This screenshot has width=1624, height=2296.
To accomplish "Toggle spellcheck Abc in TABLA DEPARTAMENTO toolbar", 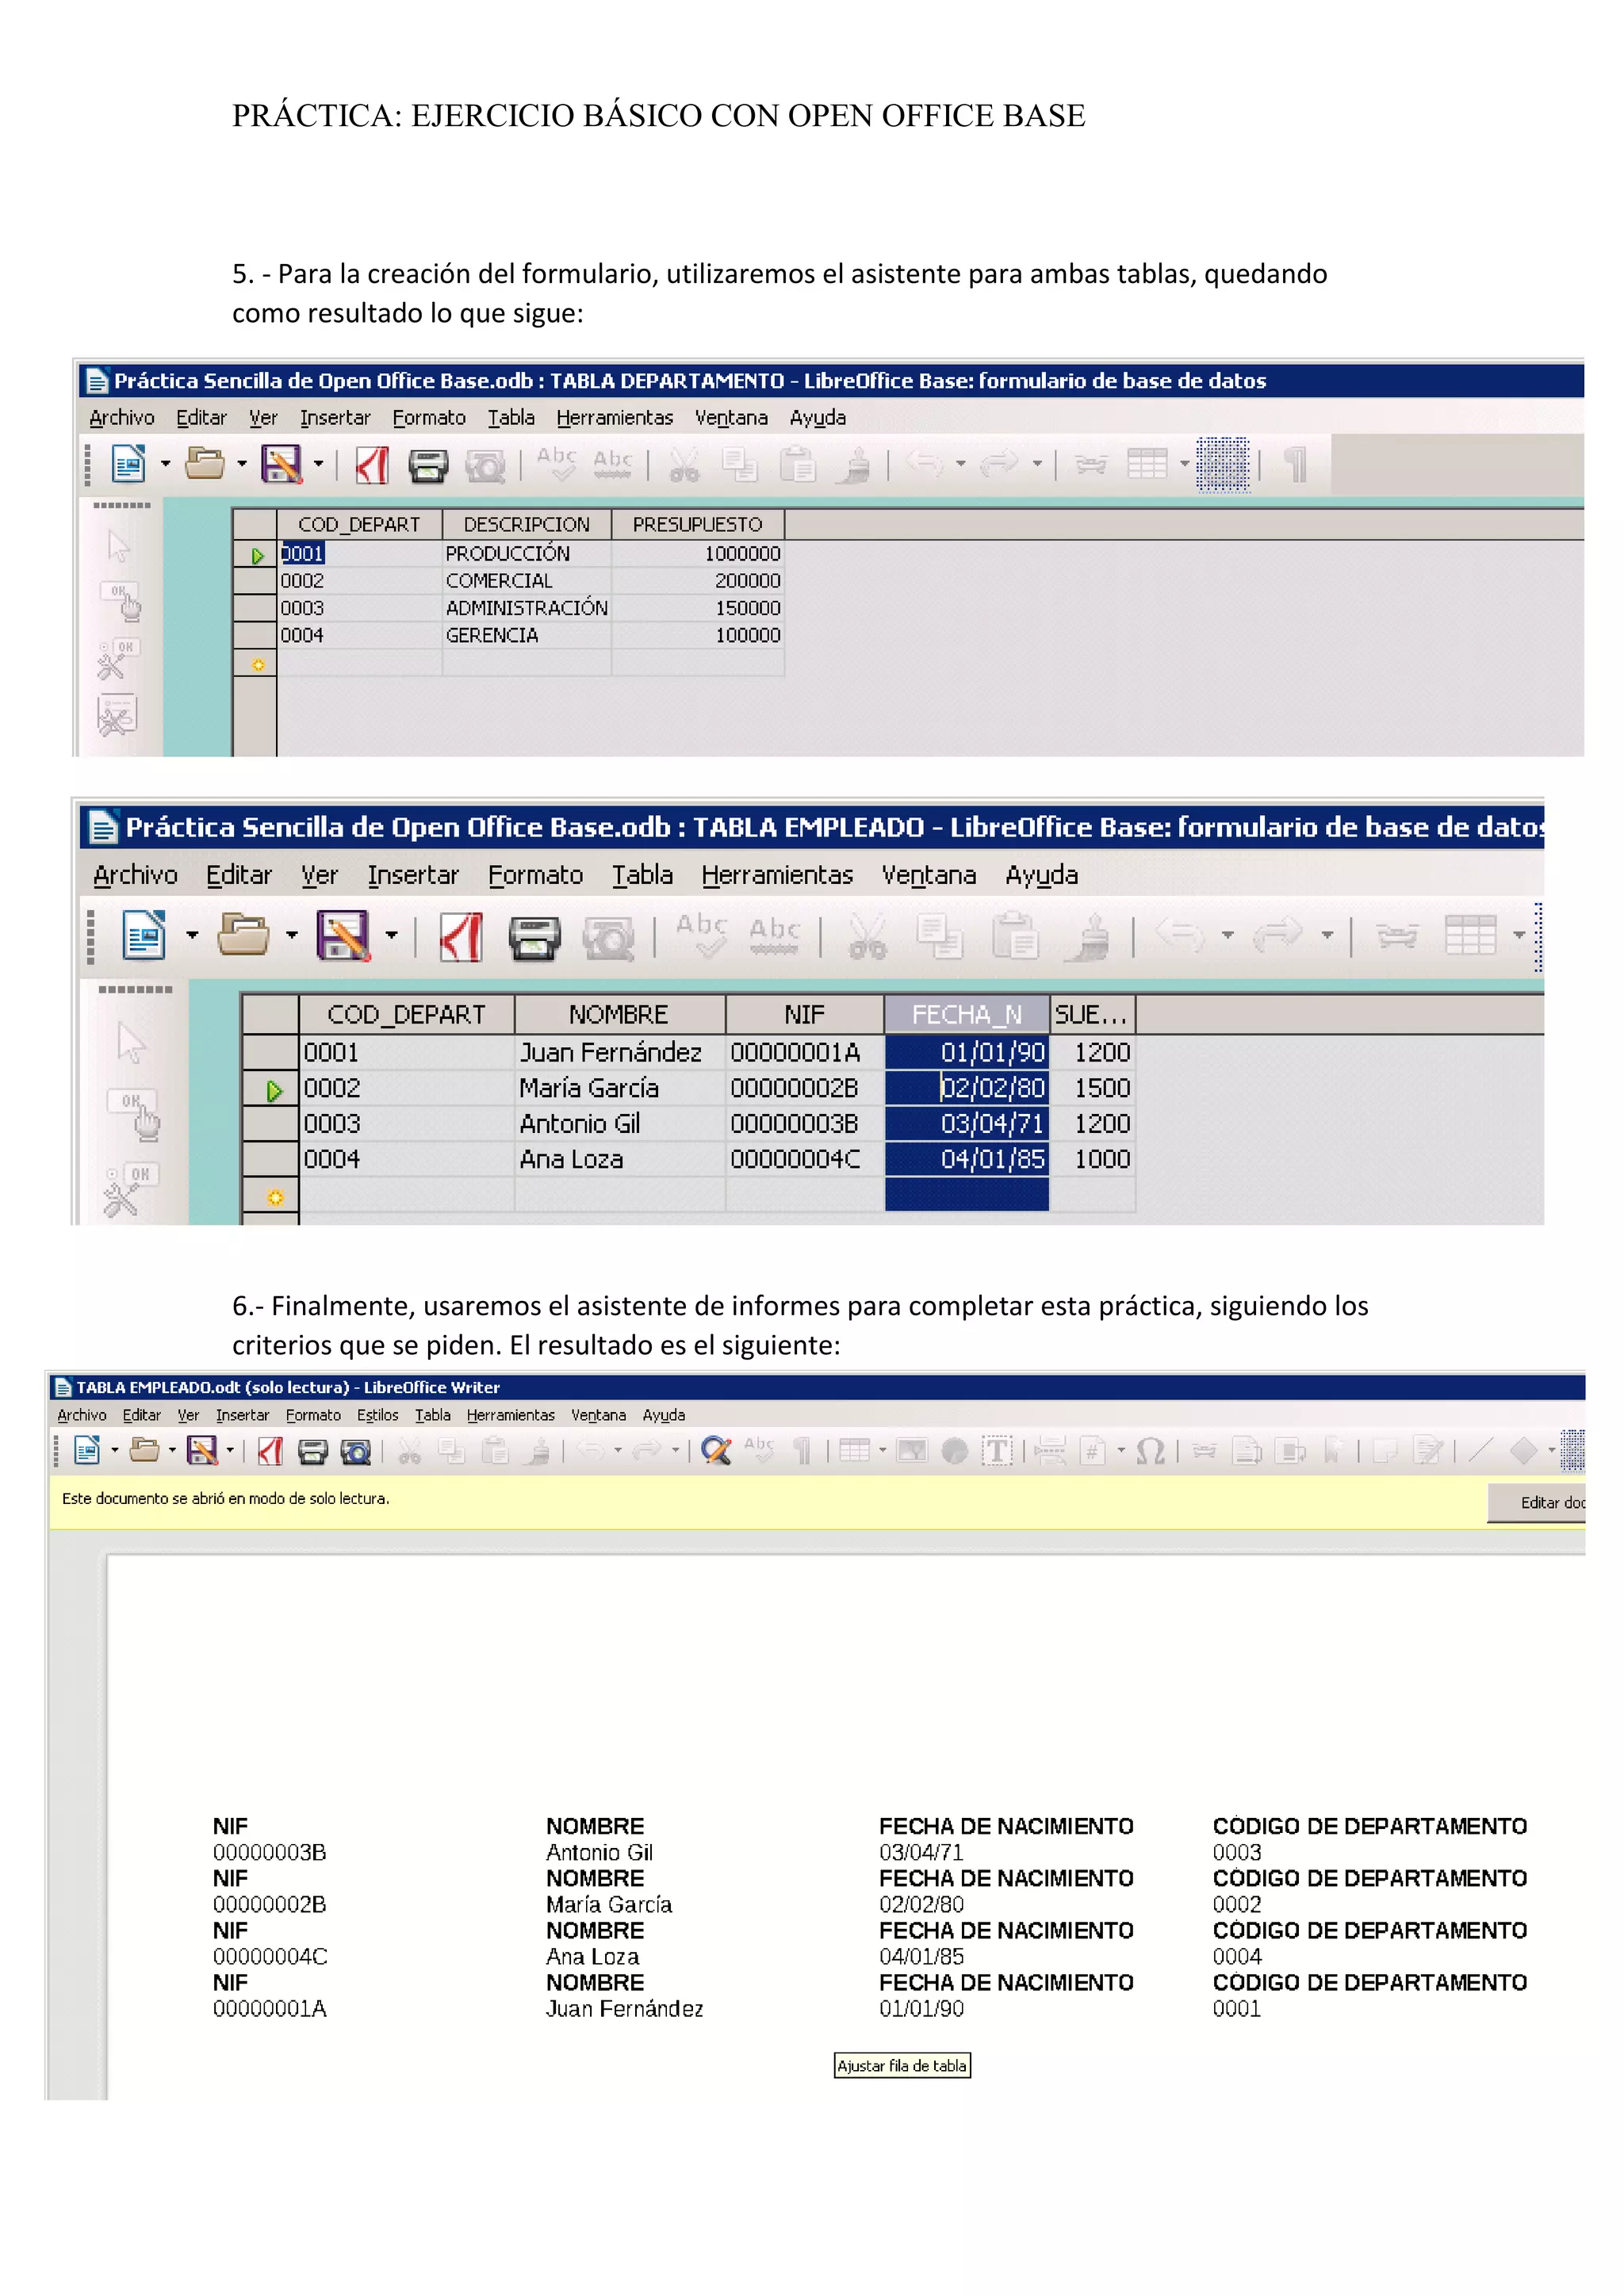I will click(556, 464).
